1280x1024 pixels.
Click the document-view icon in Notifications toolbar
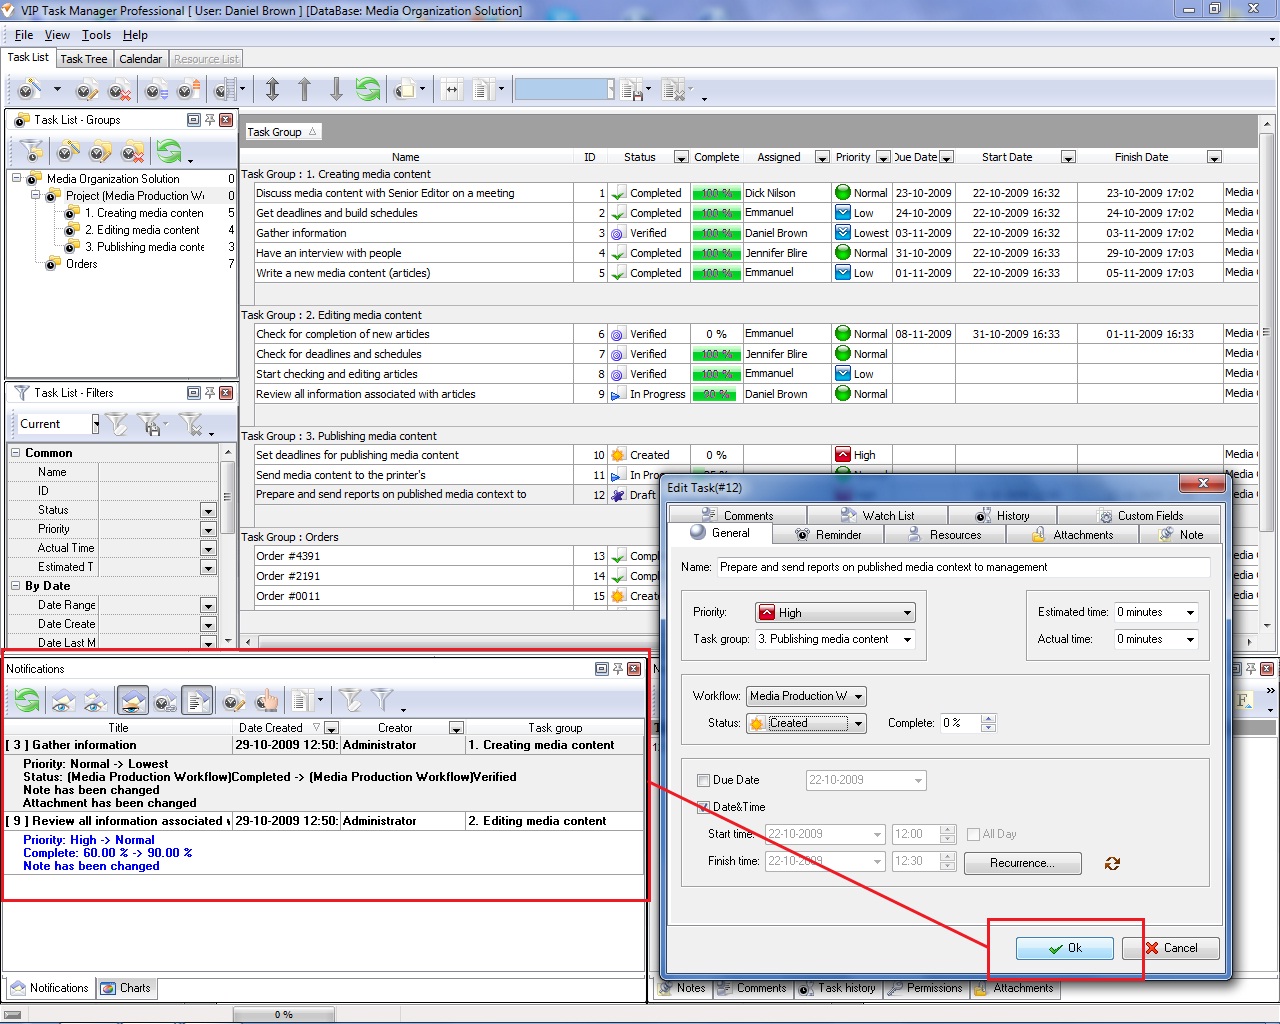pyautogui.click(x=198, y=700)
